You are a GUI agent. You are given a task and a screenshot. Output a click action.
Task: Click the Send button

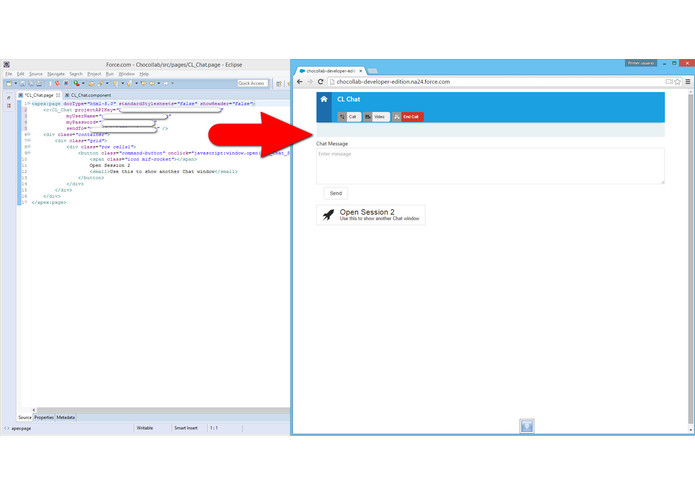(336, 193)
